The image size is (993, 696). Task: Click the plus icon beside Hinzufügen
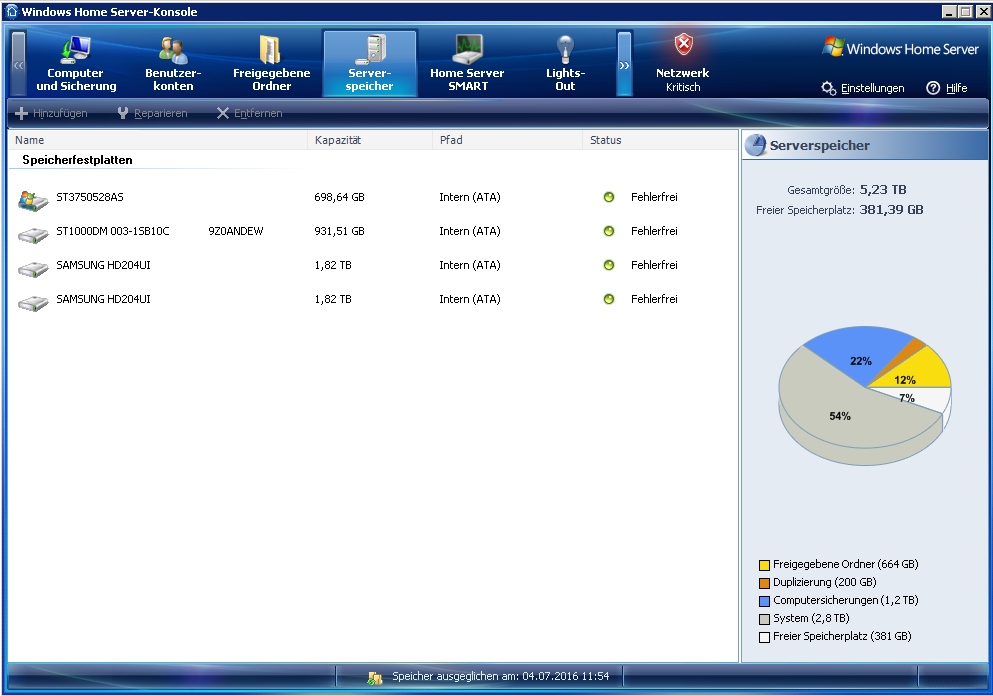tap(22, 113)
